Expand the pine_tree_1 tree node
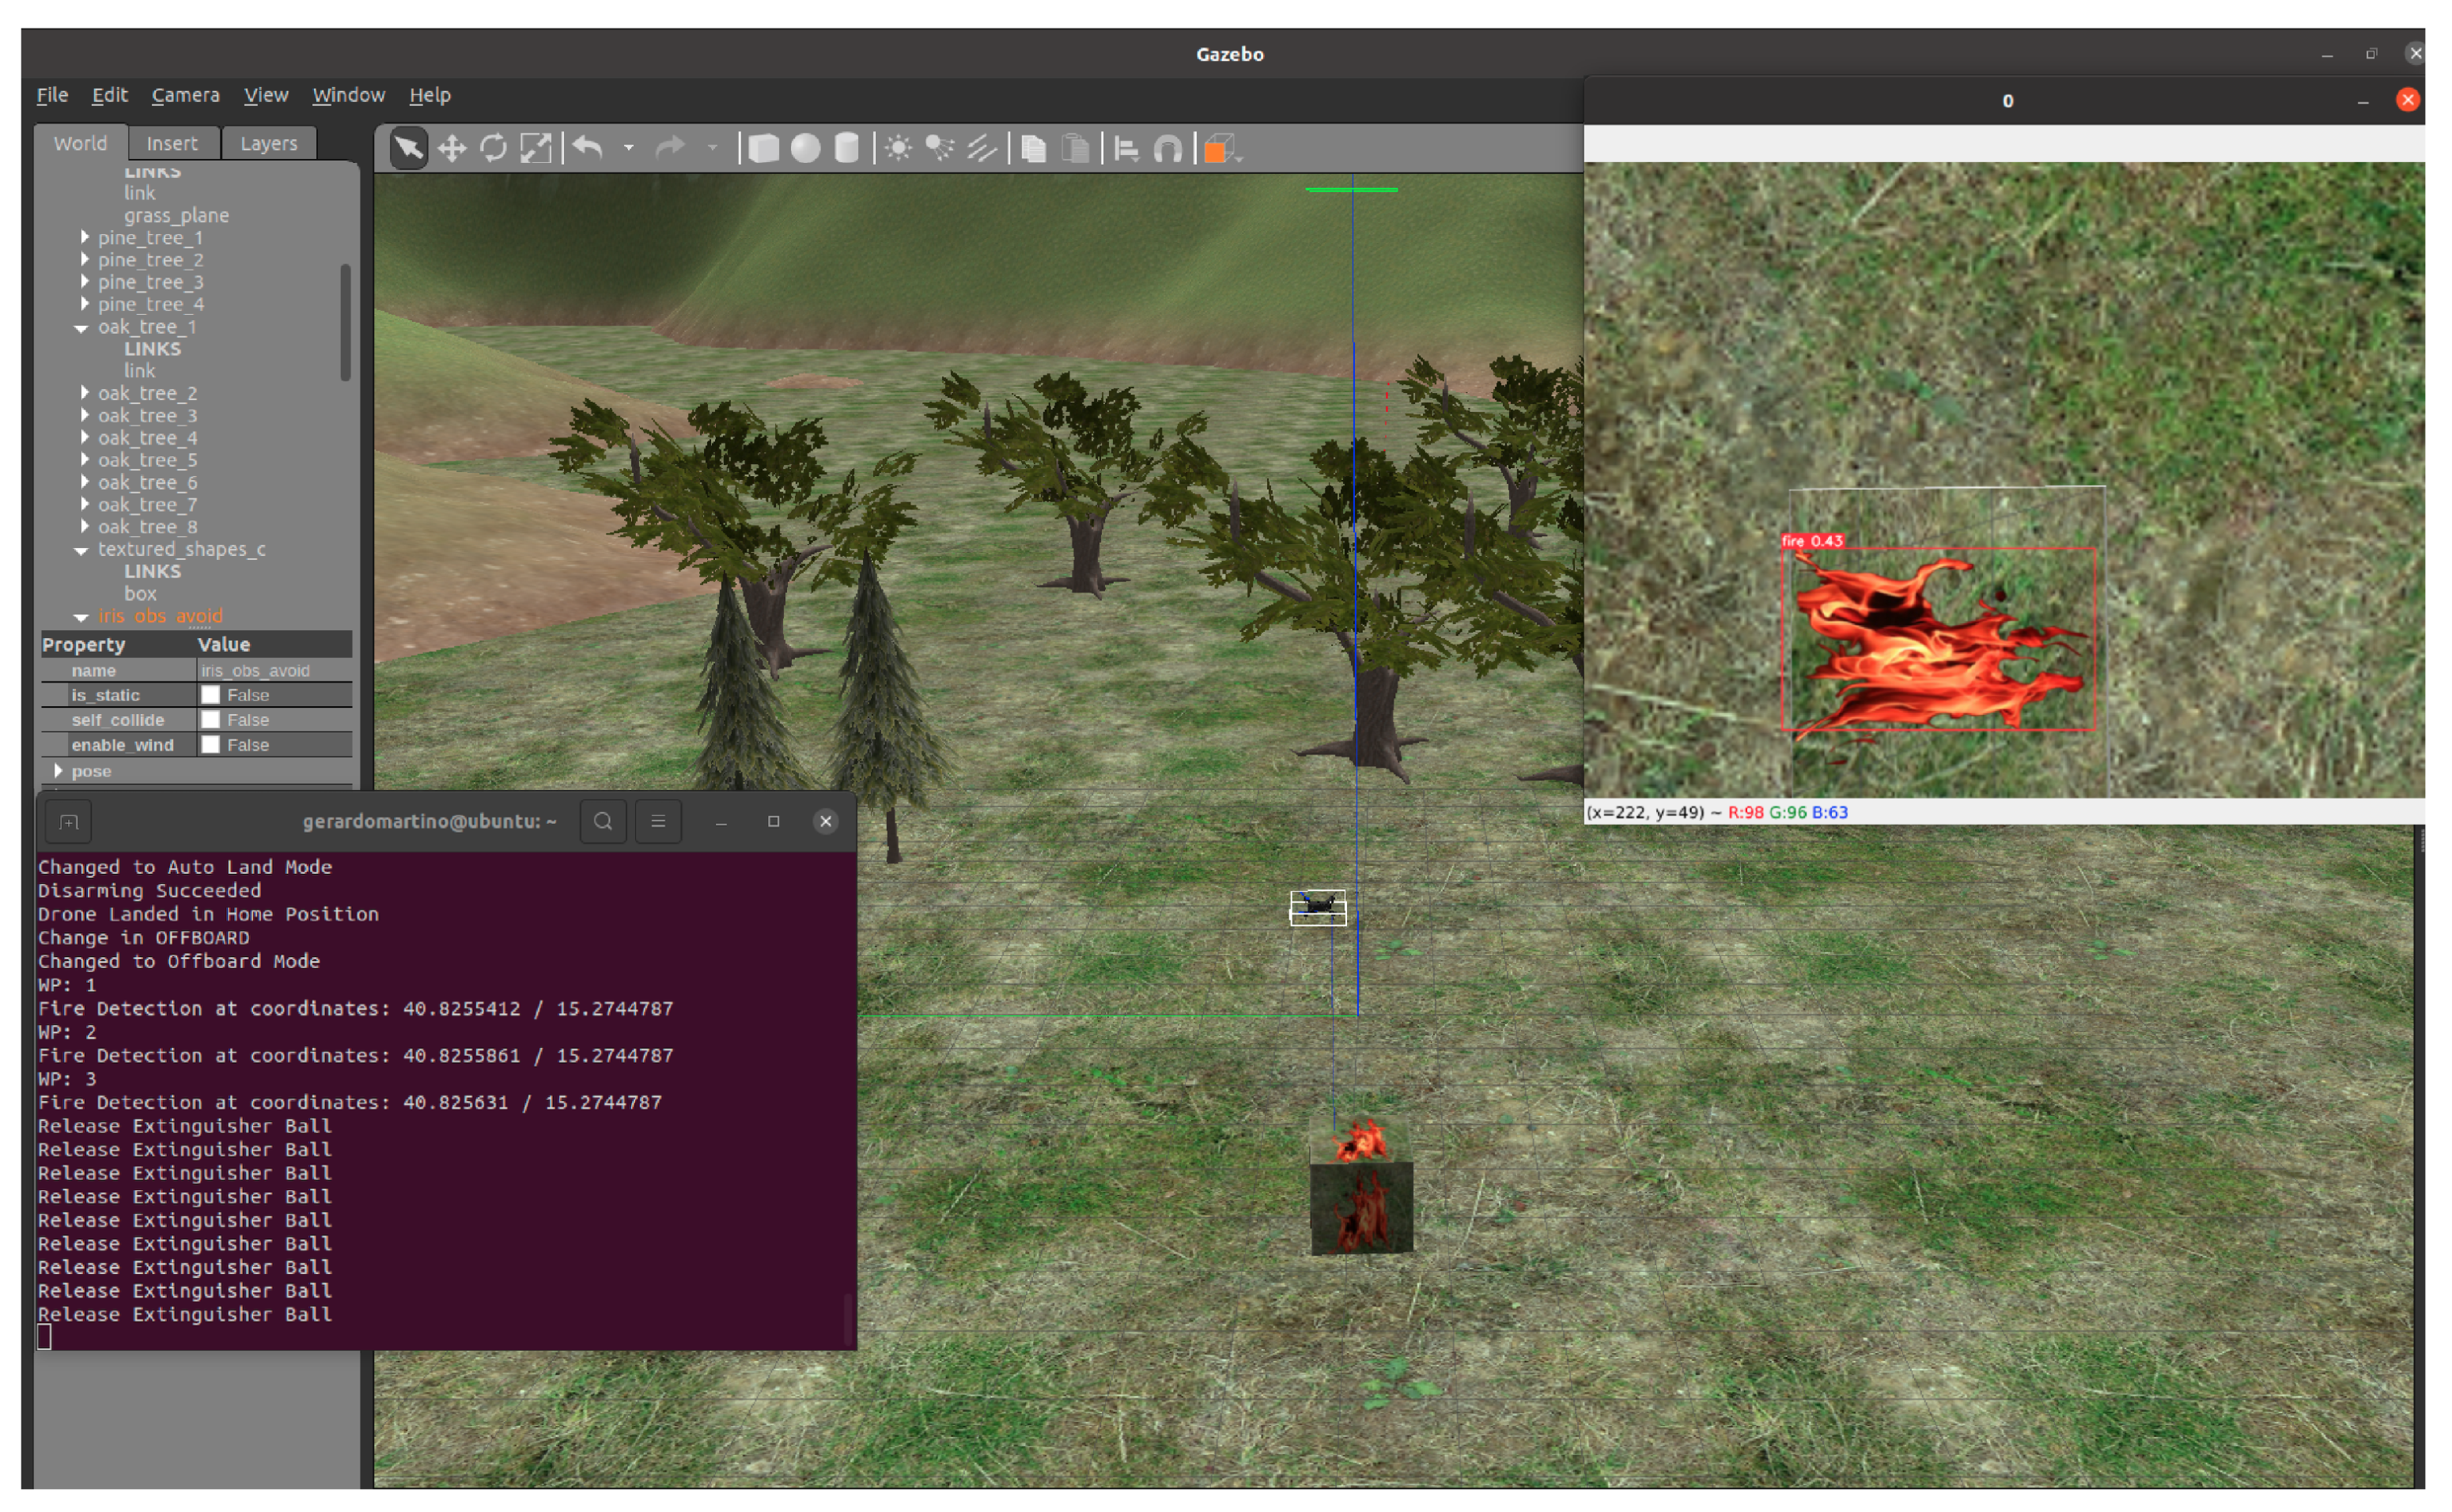Image resolution: width=2452 pixels, height=1512 pixels. click(x=85, y=238)
